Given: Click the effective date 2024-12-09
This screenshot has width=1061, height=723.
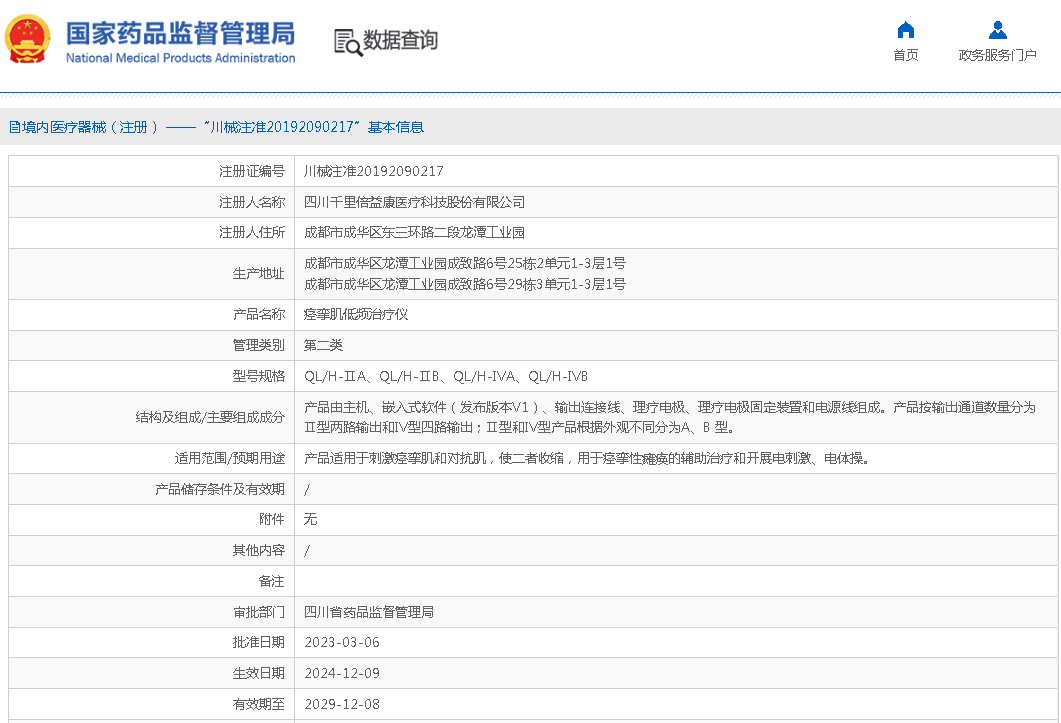Looking at the screenshot, I should (341, 673).
